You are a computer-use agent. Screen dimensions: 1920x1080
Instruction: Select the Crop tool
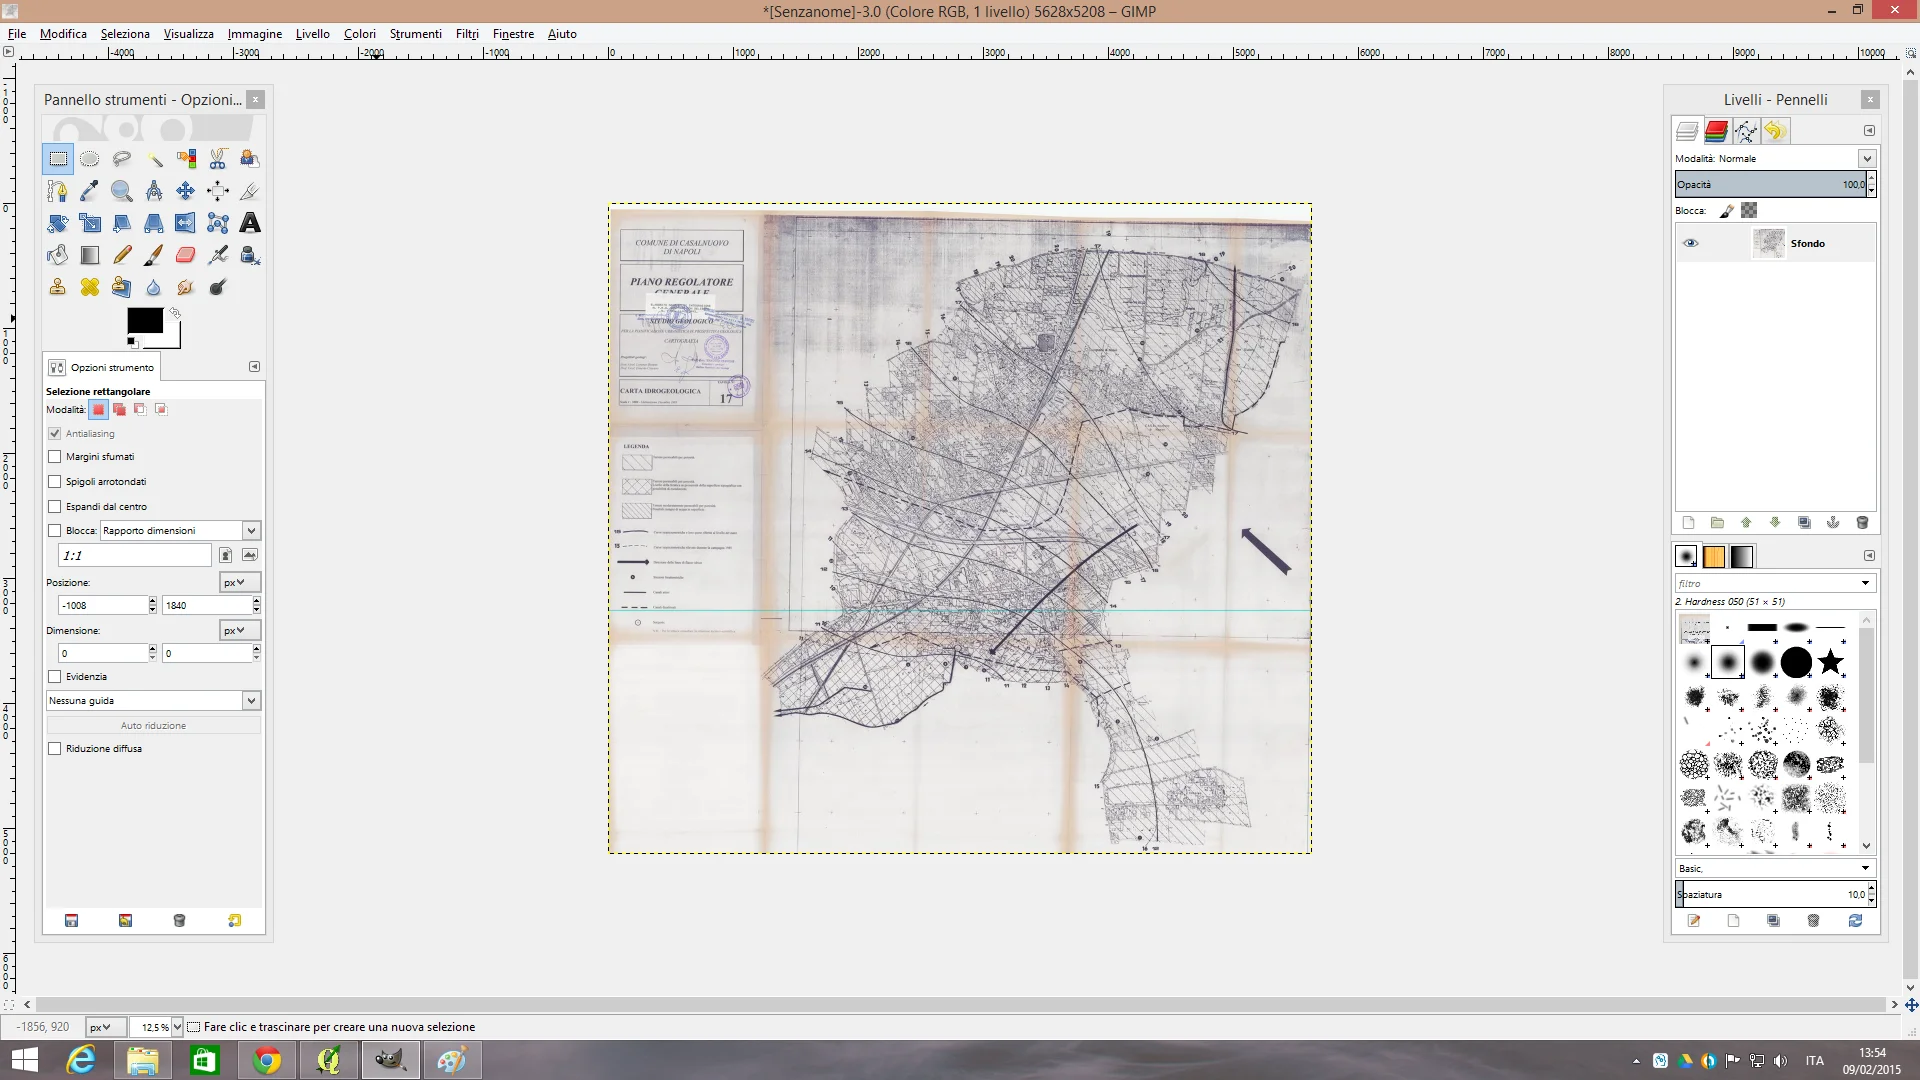[x=250, y=191]
